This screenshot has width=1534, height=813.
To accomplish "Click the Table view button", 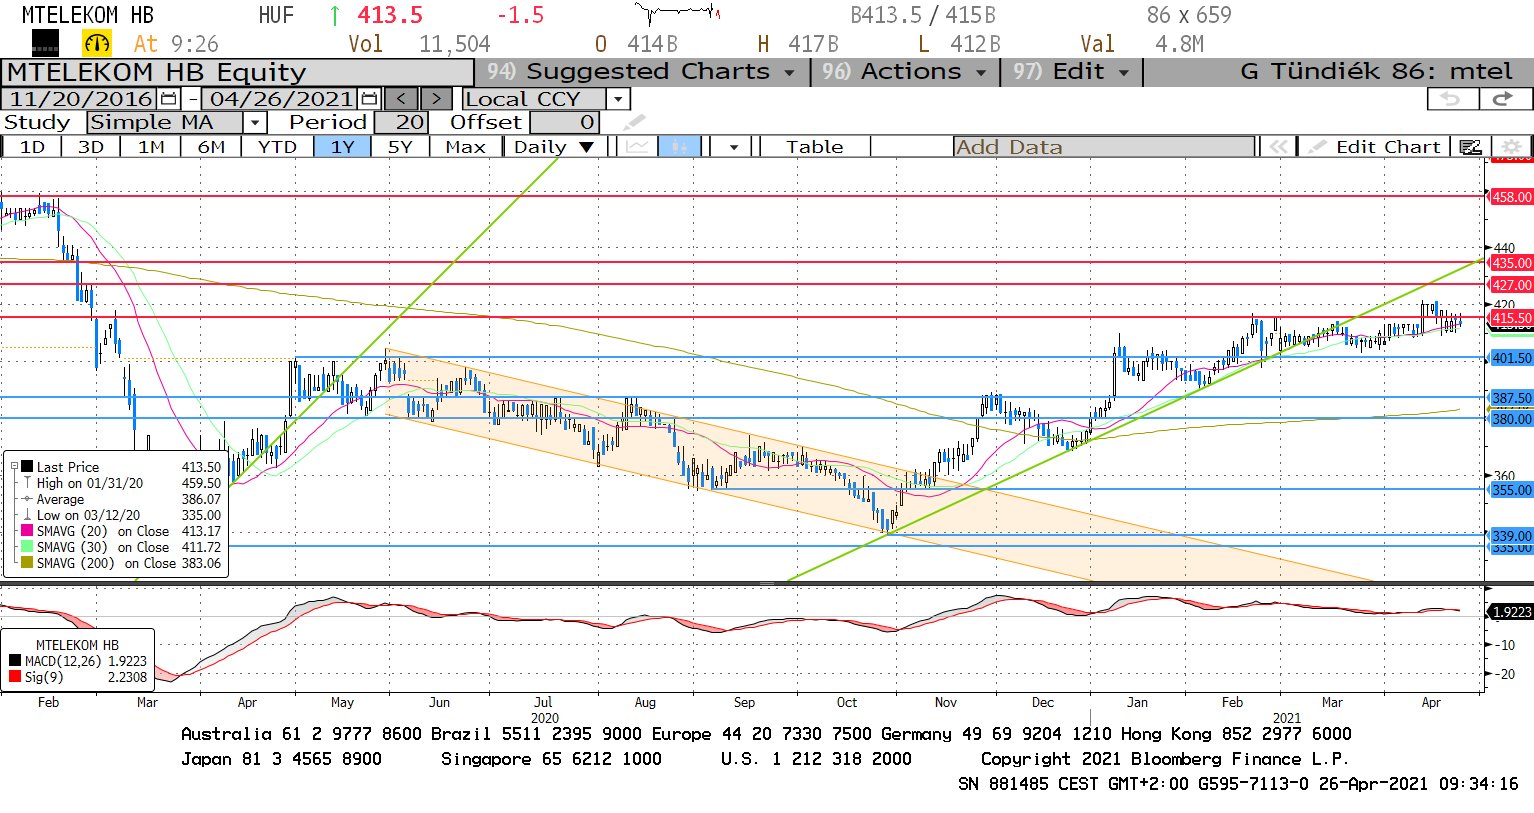I will pos(815,147).
